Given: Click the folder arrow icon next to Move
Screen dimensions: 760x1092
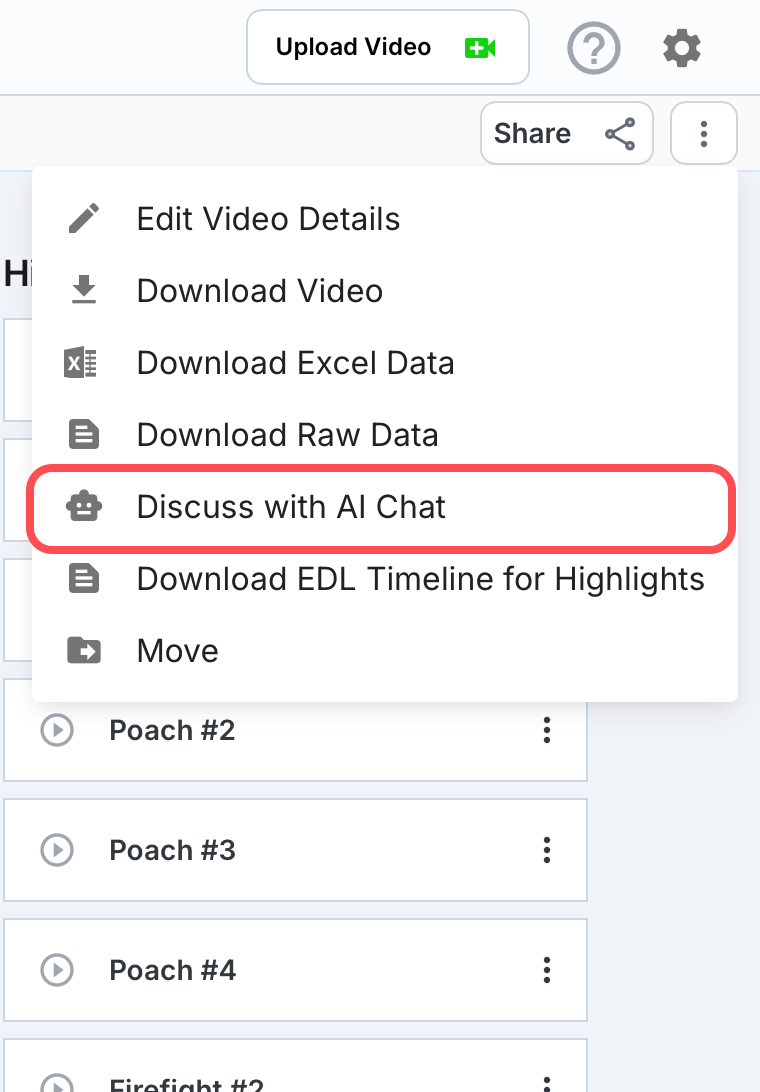Looking at the screenshot, I should pos(84,650).
